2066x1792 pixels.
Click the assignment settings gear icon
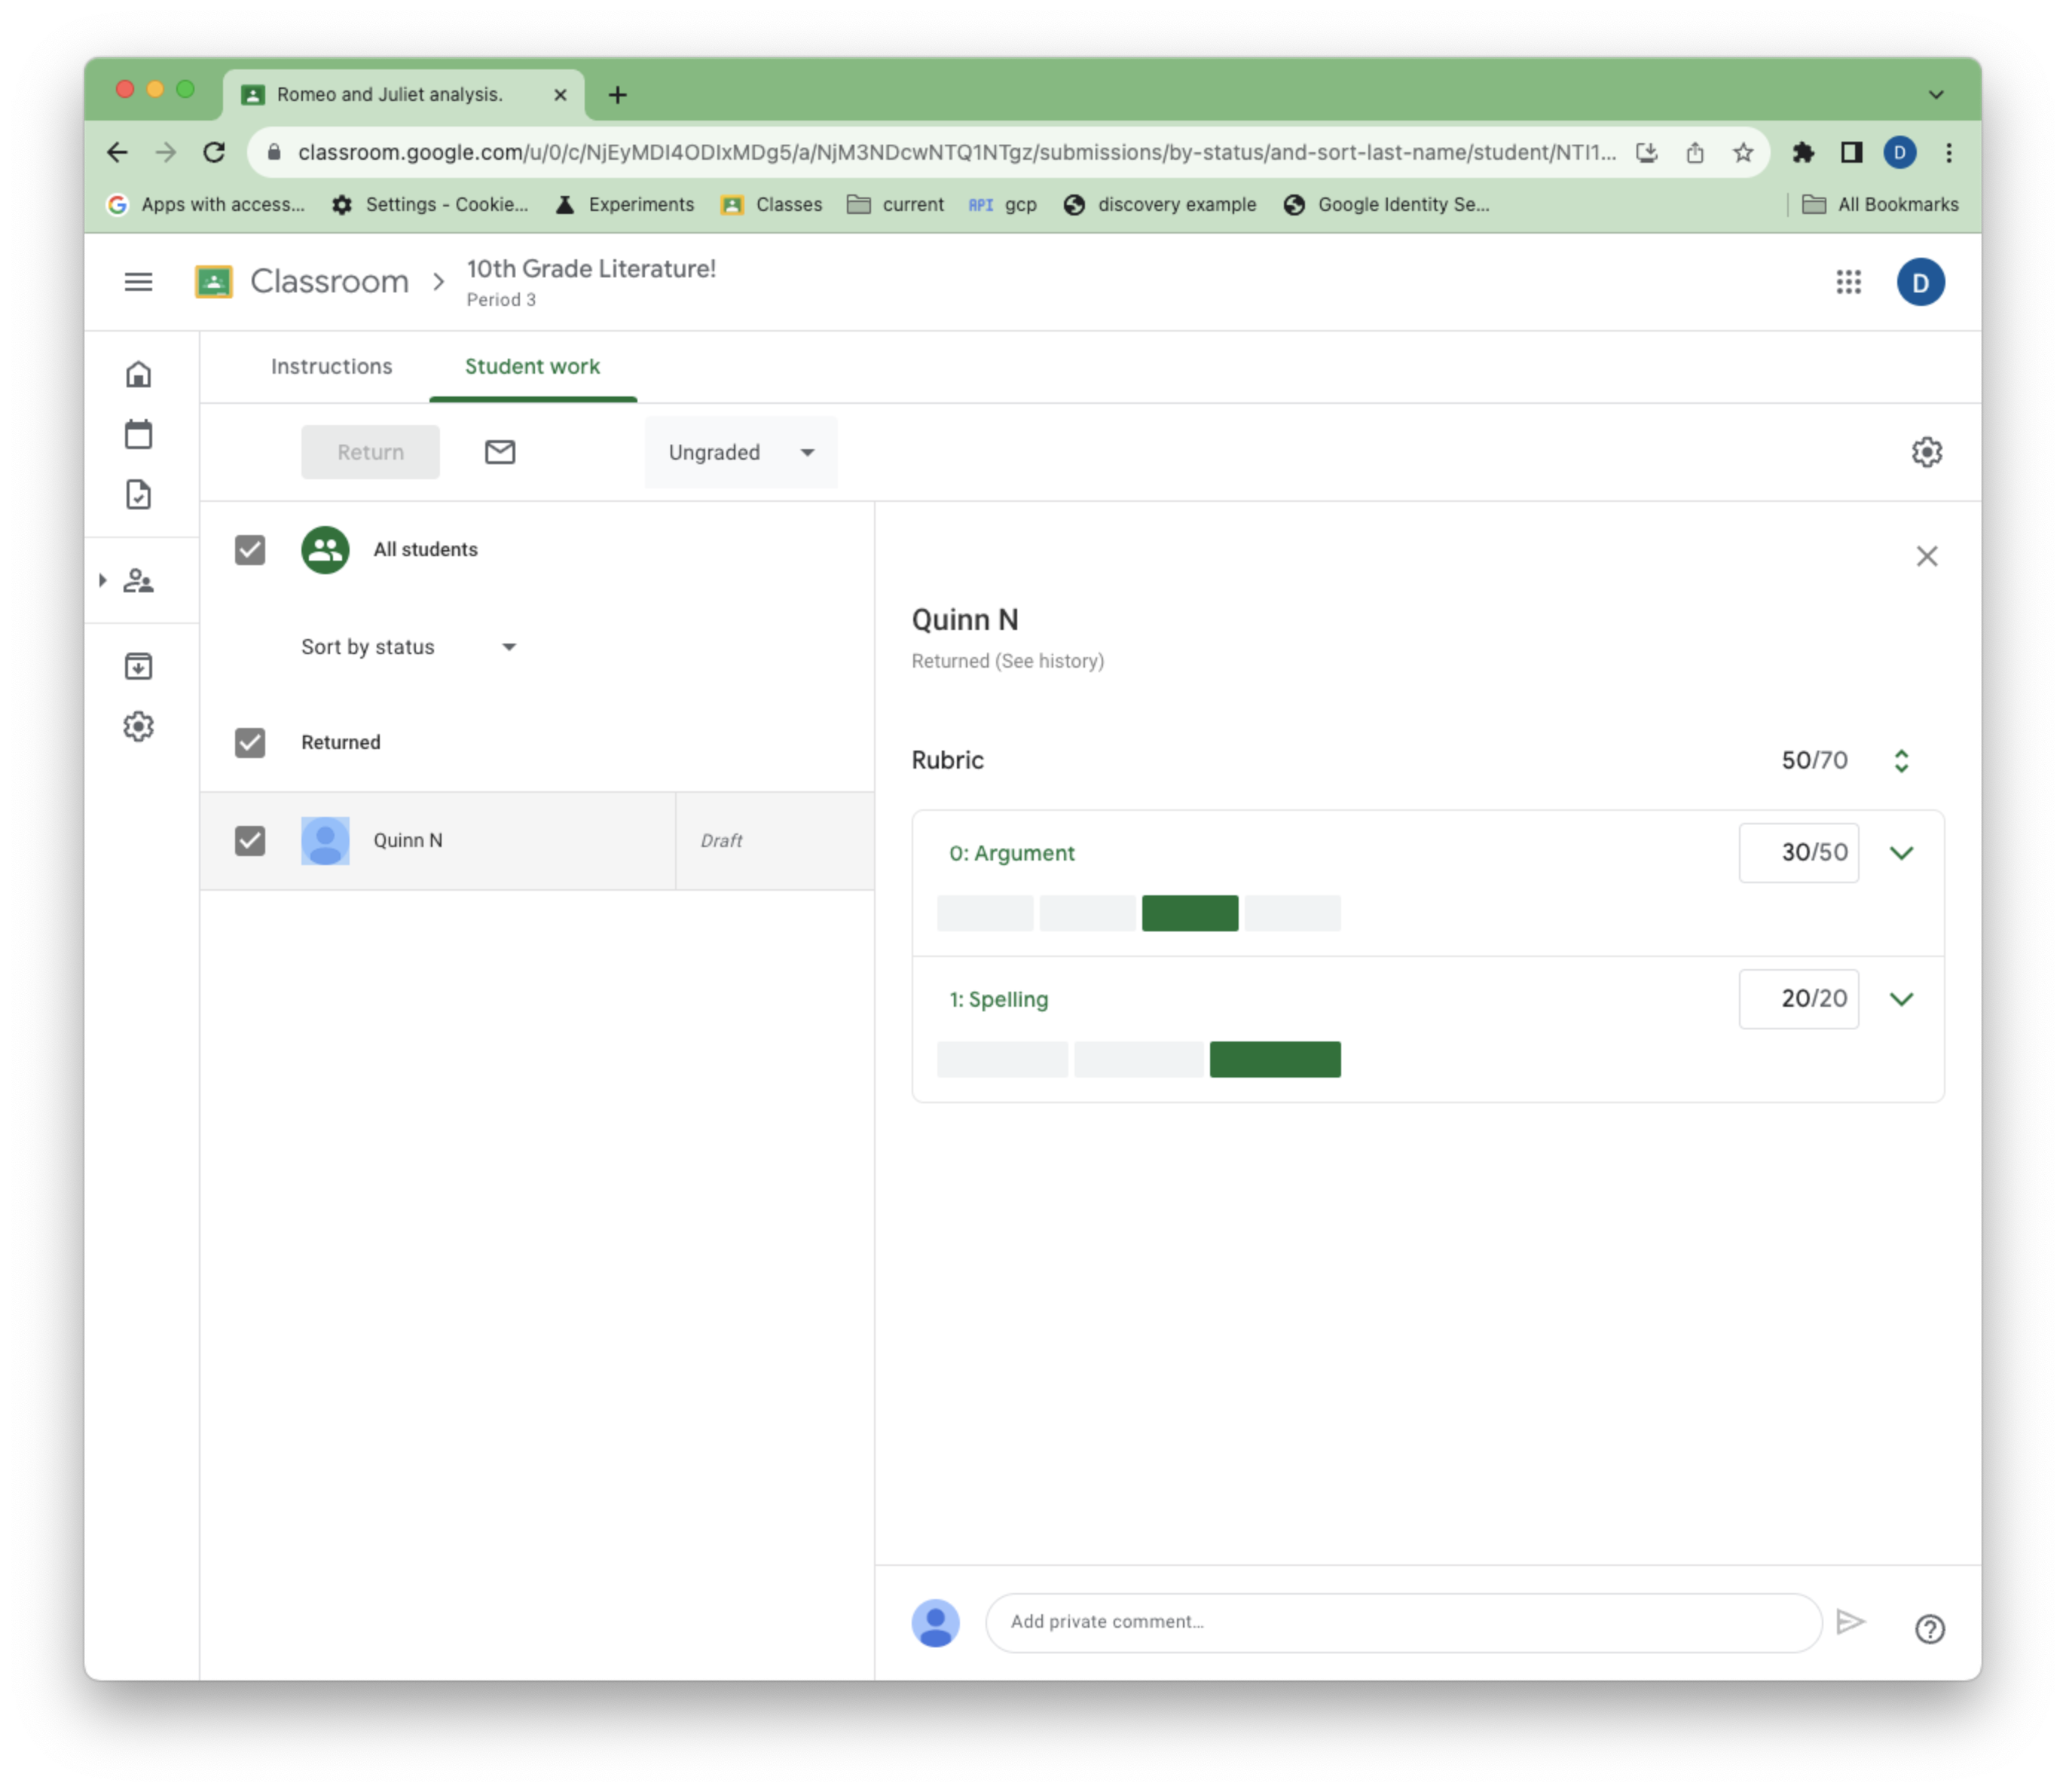click(1927, 451)
